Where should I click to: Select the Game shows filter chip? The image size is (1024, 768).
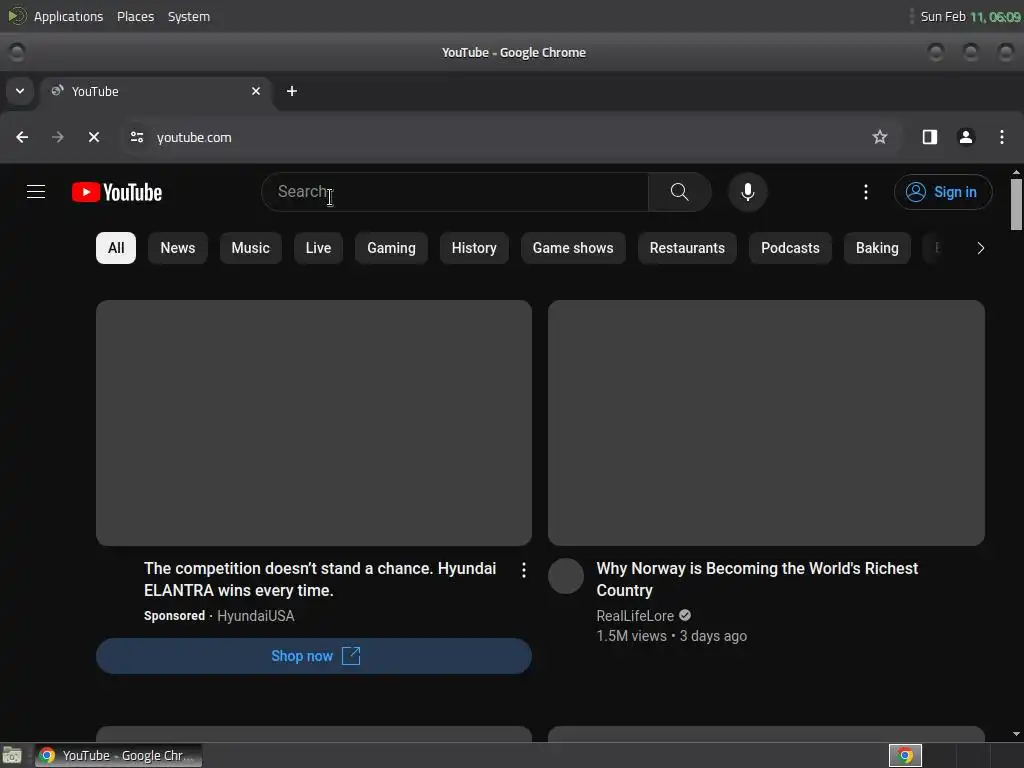[573, 248]
